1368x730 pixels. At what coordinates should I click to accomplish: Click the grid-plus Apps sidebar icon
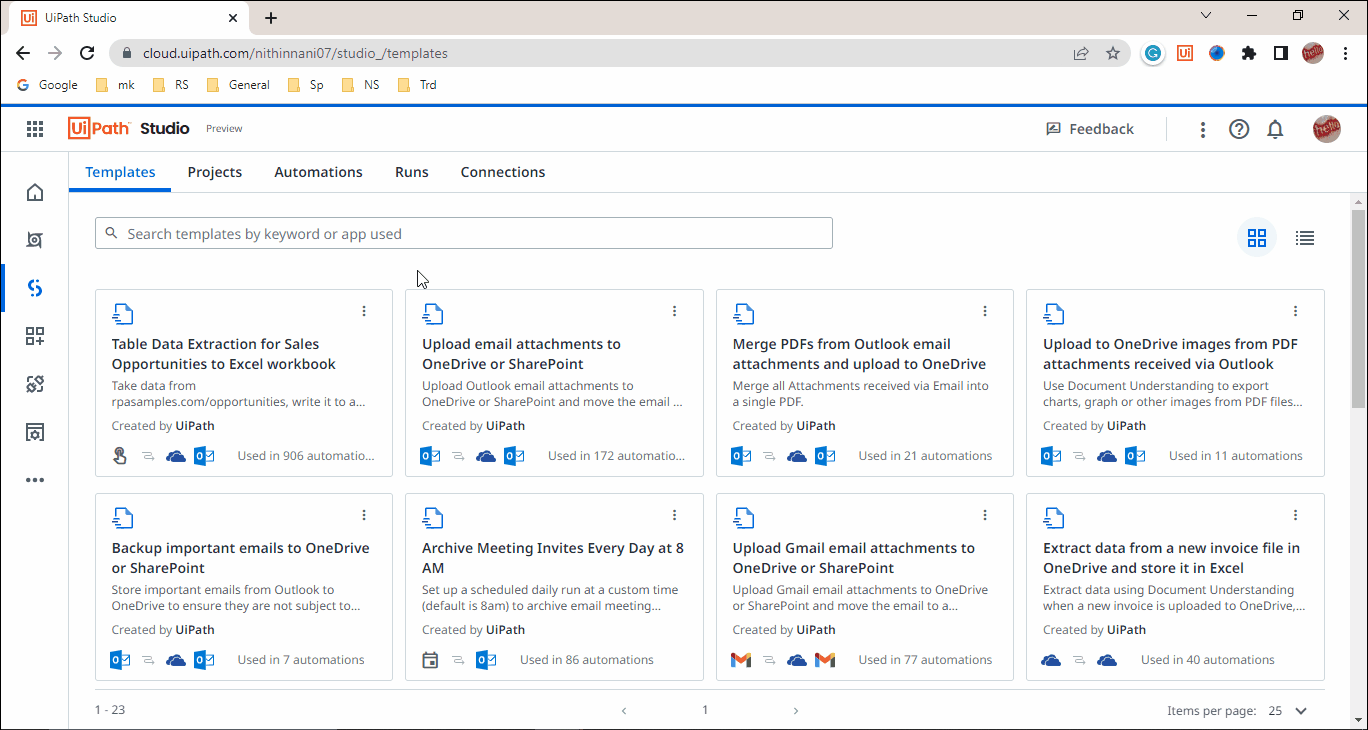[35, 336]
